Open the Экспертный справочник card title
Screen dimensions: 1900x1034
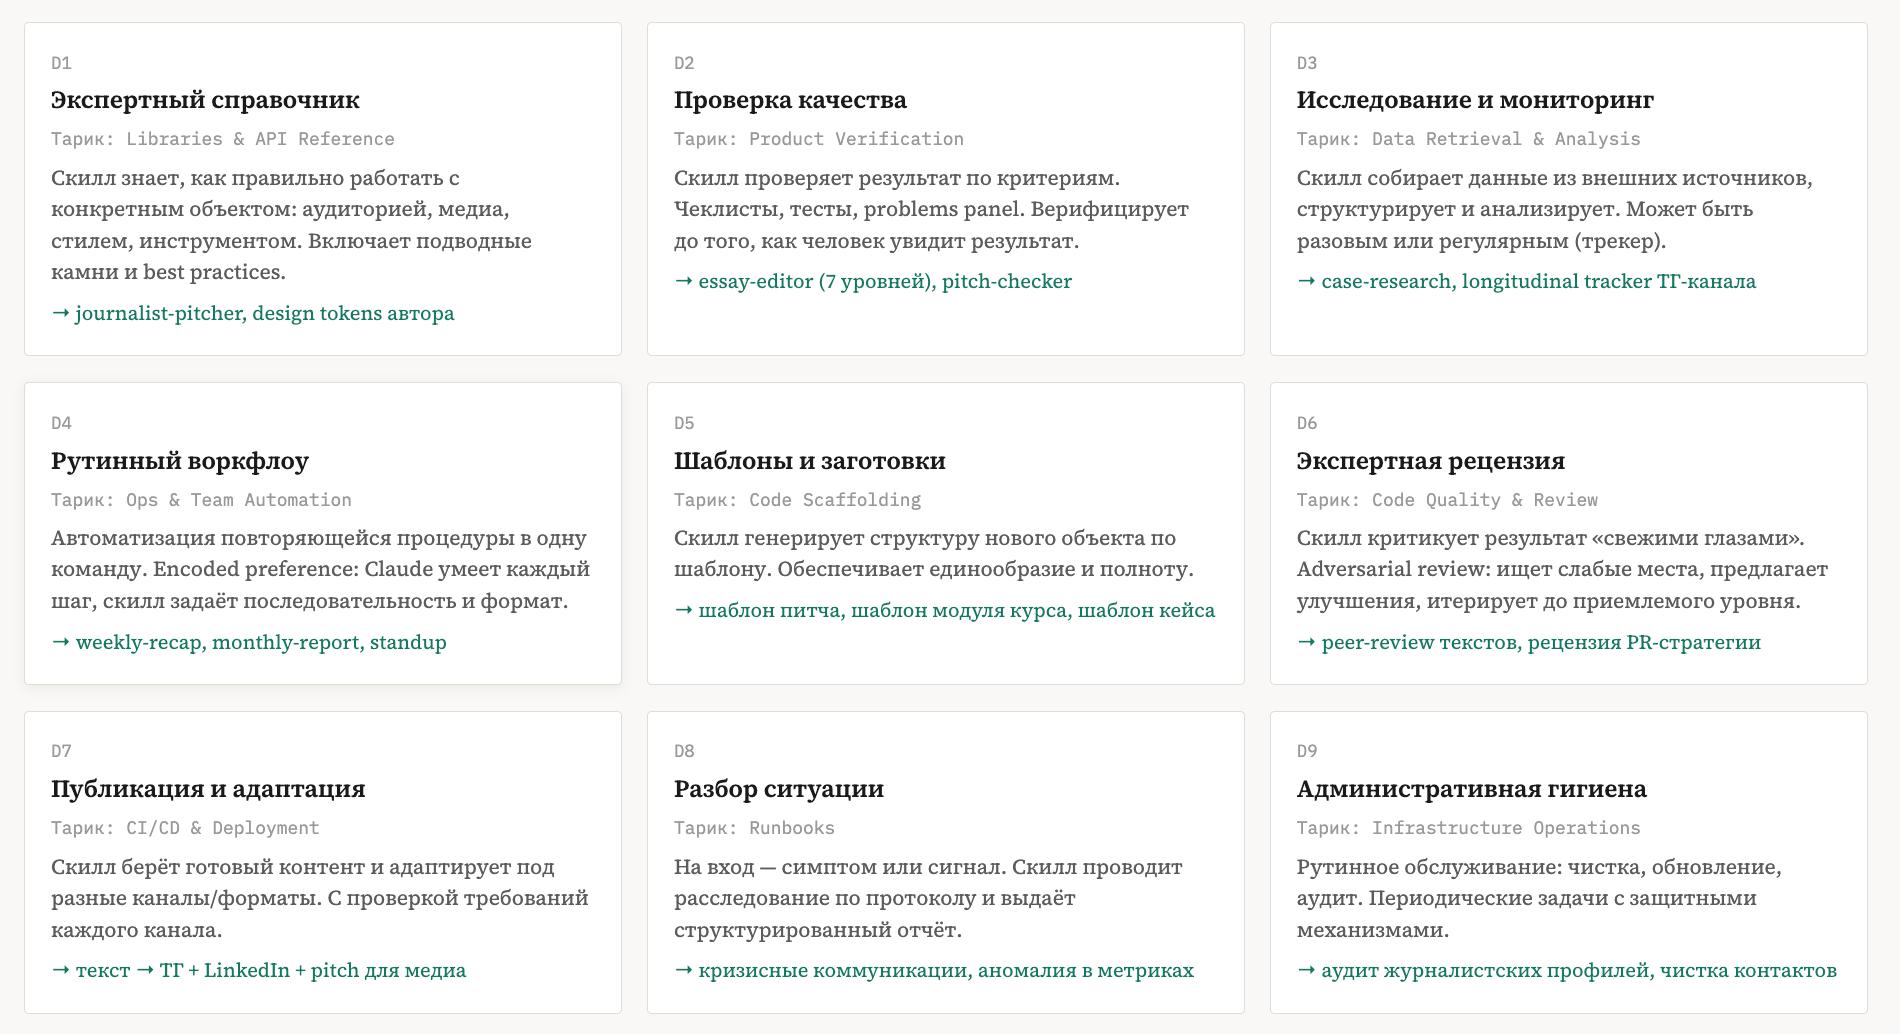tap(205, 100)
